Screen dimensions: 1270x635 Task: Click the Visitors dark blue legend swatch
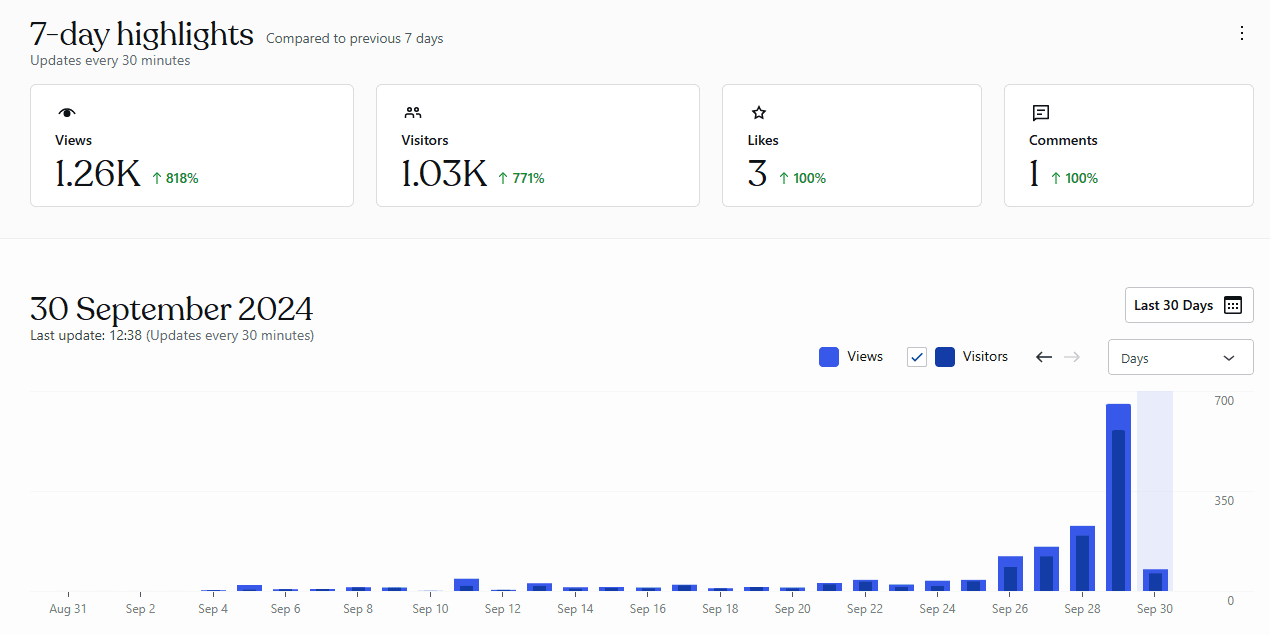945,357
